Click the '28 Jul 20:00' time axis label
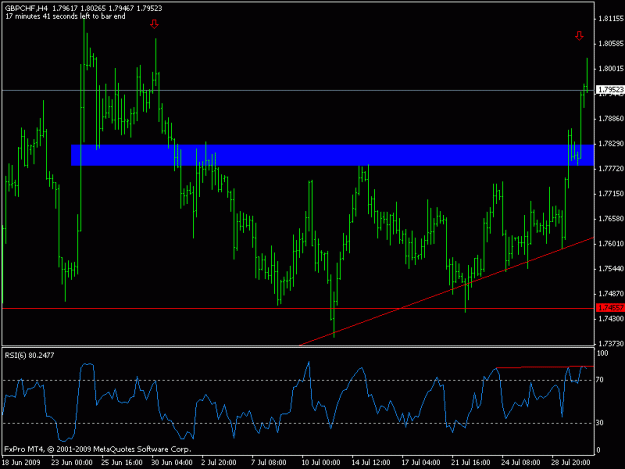 pyautogui.click(x=571, y=462)
